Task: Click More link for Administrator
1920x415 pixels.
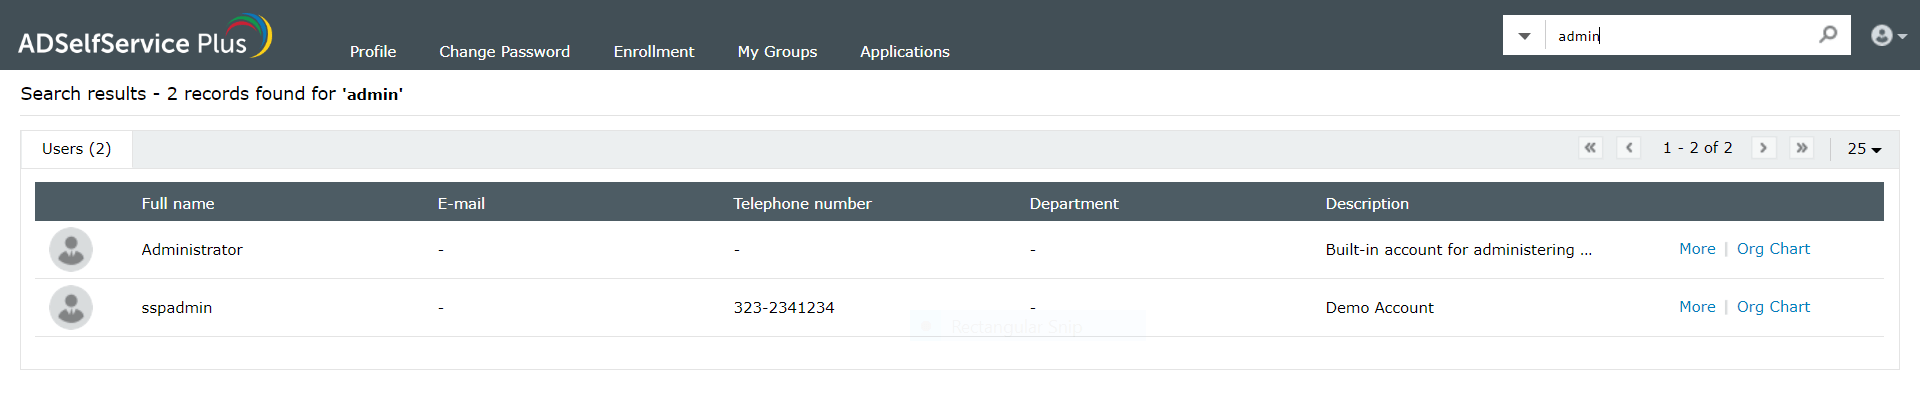Action: (x=1697, y=249)
